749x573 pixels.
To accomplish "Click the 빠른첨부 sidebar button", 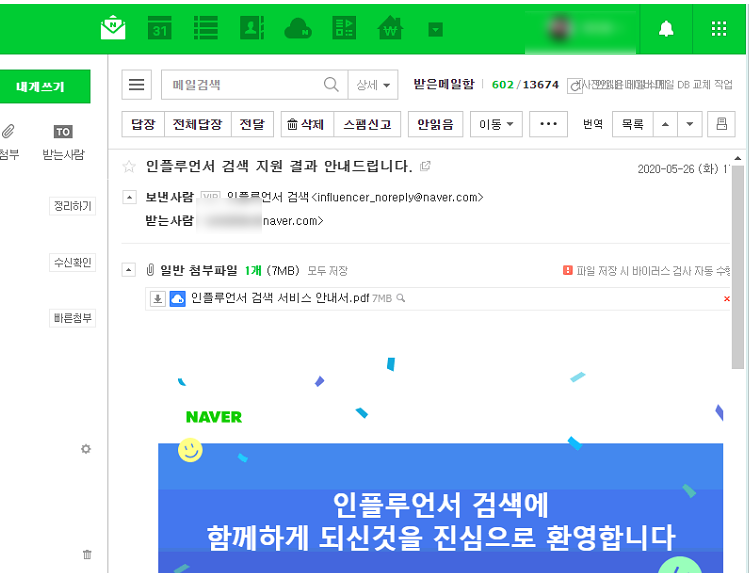I will click(73, 318).
